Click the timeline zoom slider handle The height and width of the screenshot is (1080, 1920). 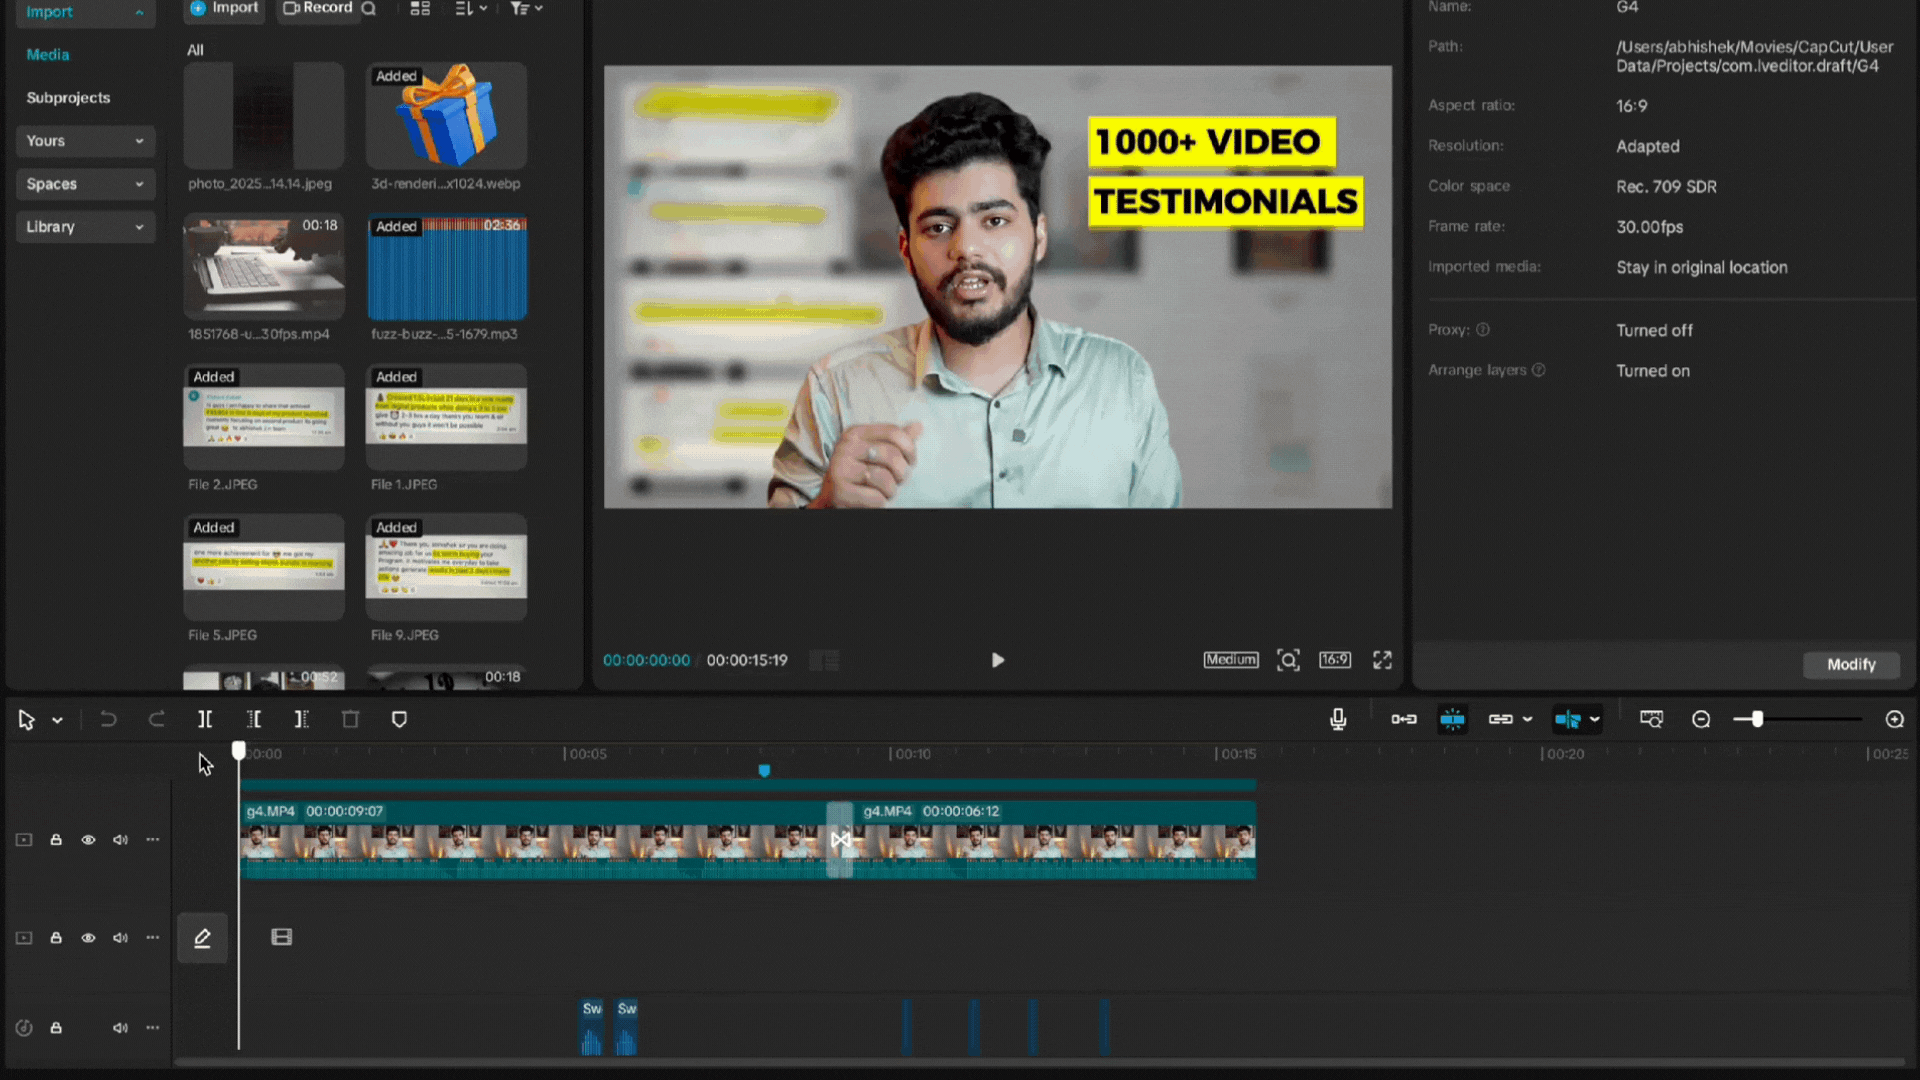(x=1757, y=720)
